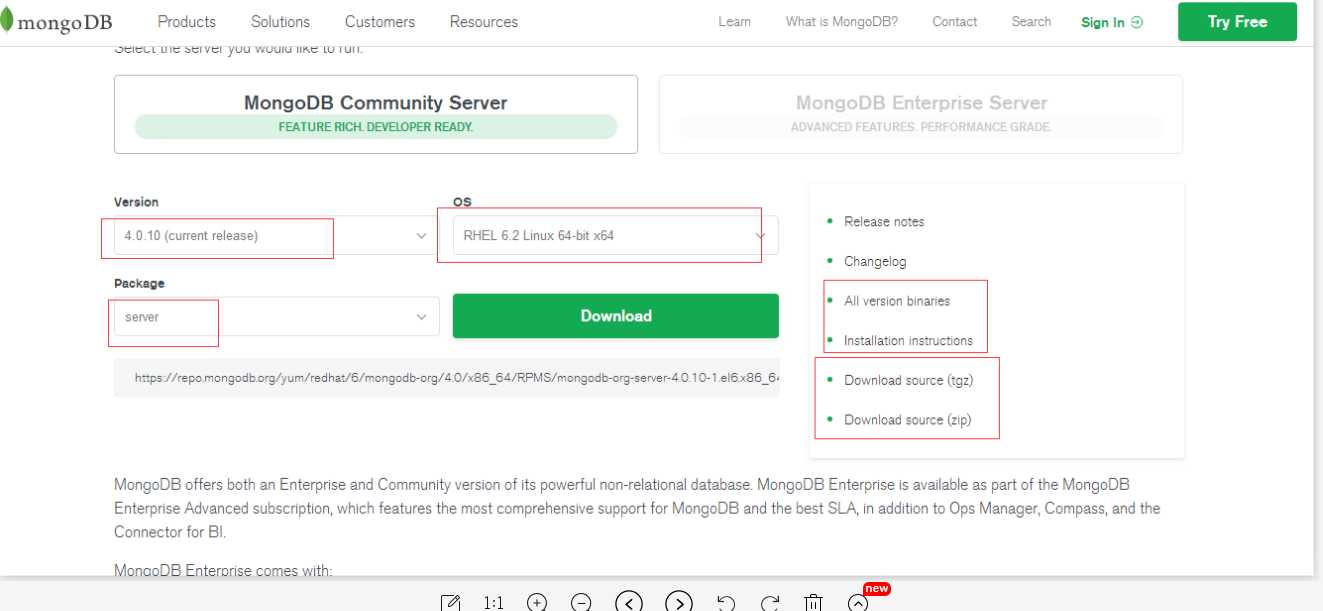This screenshot has width=1323, height=611.
Task: Set image to 1:1 actual size
Action: (x=494, y=602)
